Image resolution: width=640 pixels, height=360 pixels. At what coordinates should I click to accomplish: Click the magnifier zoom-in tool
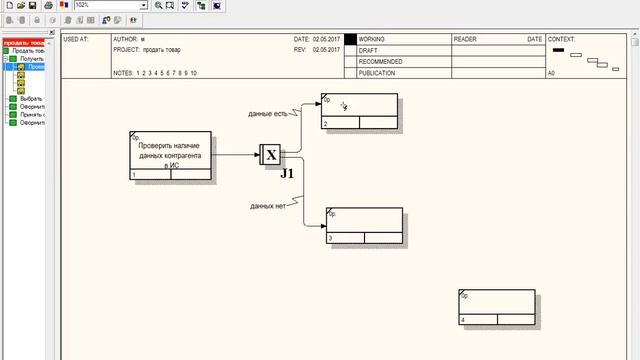tap(158, 5)
